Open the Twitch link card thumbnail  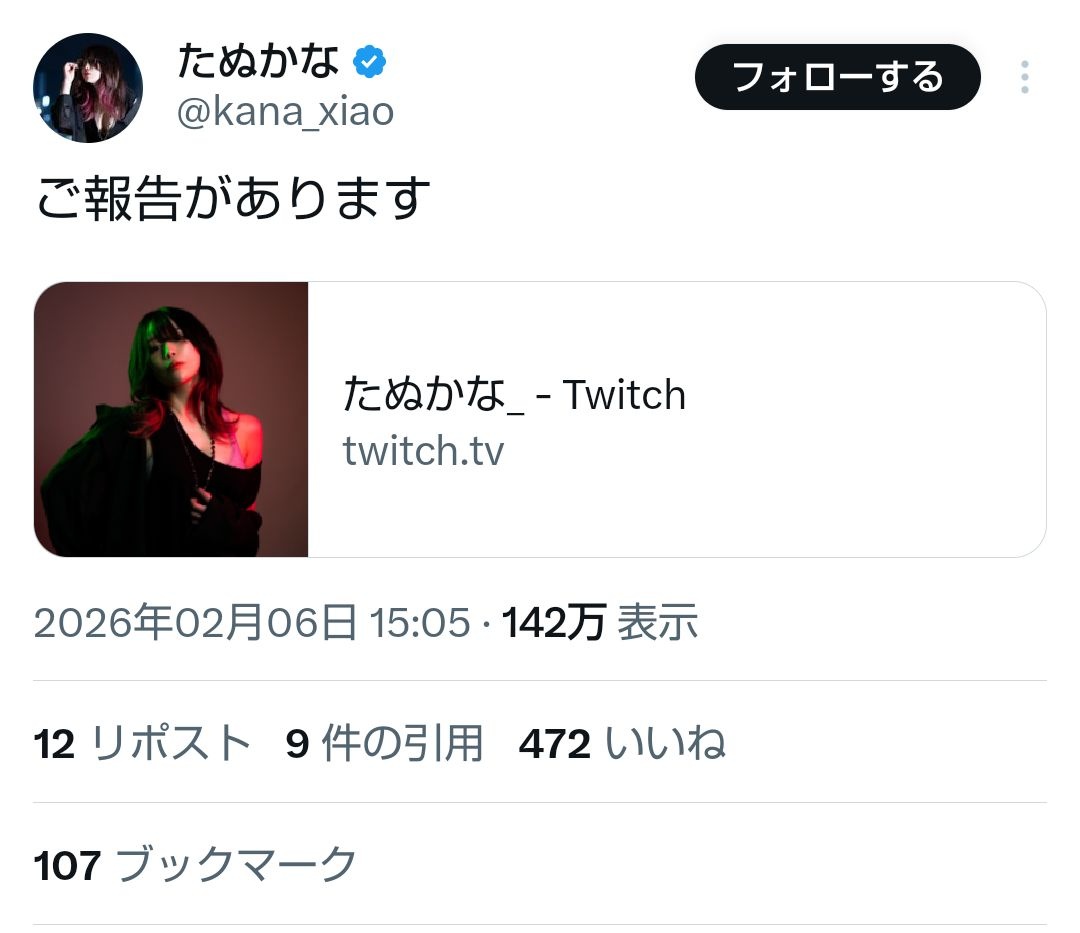171,419
